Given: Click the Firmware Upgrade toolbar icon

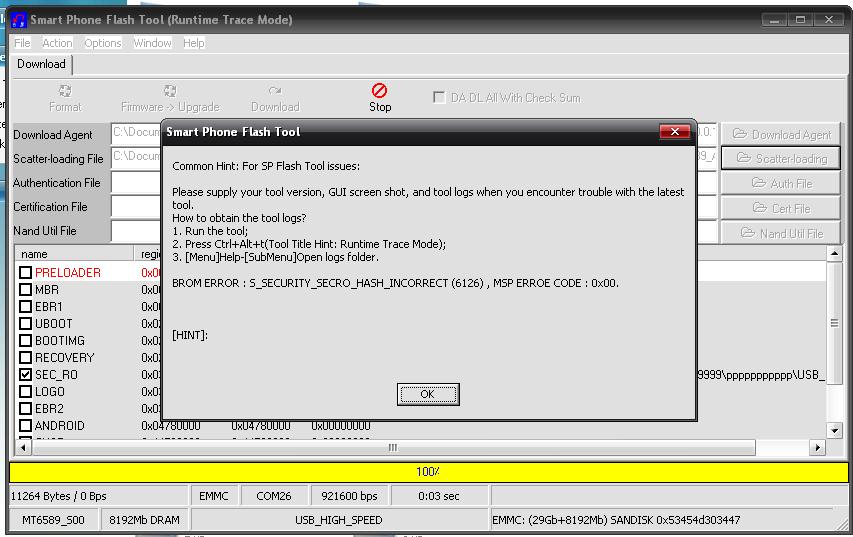Looking at the screenshot, I should (x=170, y=90).
